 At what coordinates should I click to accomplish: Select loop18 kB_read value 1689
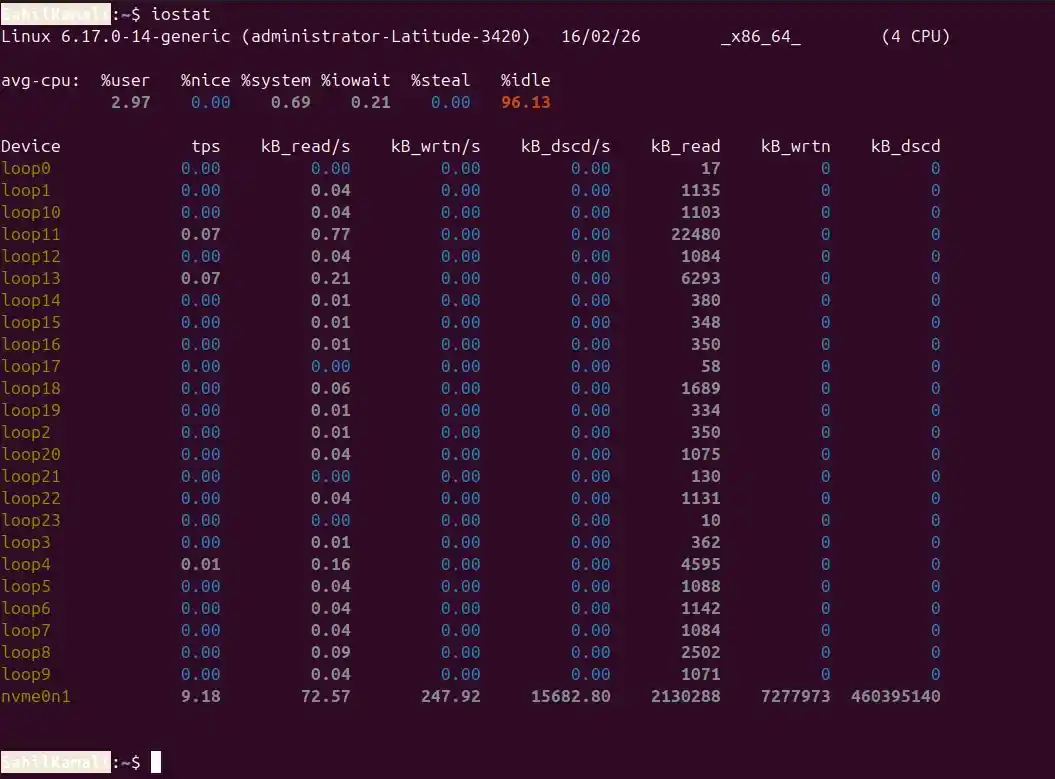point(700,388)
